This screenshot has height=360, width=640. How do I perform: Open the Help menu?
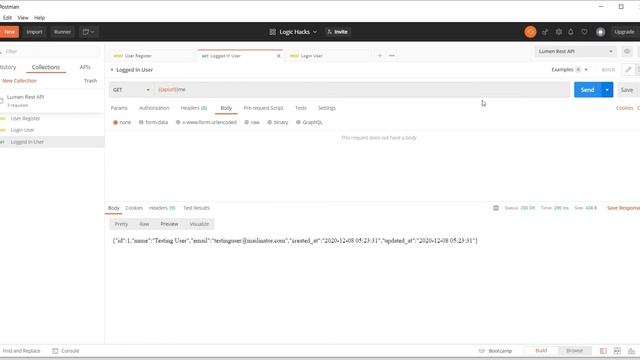click(40, 18)
